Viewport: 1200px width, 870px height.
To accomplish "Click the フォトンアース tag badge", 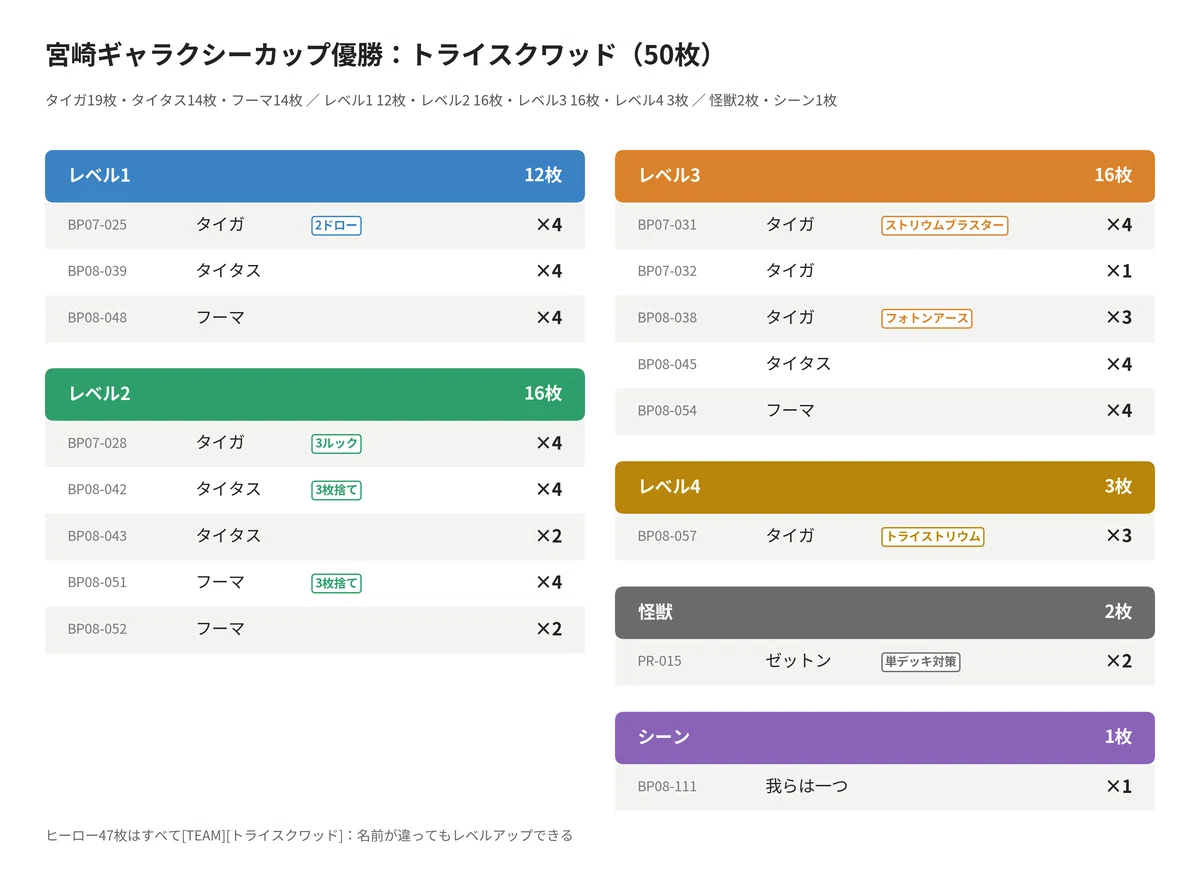I will [x=927, y=319].
